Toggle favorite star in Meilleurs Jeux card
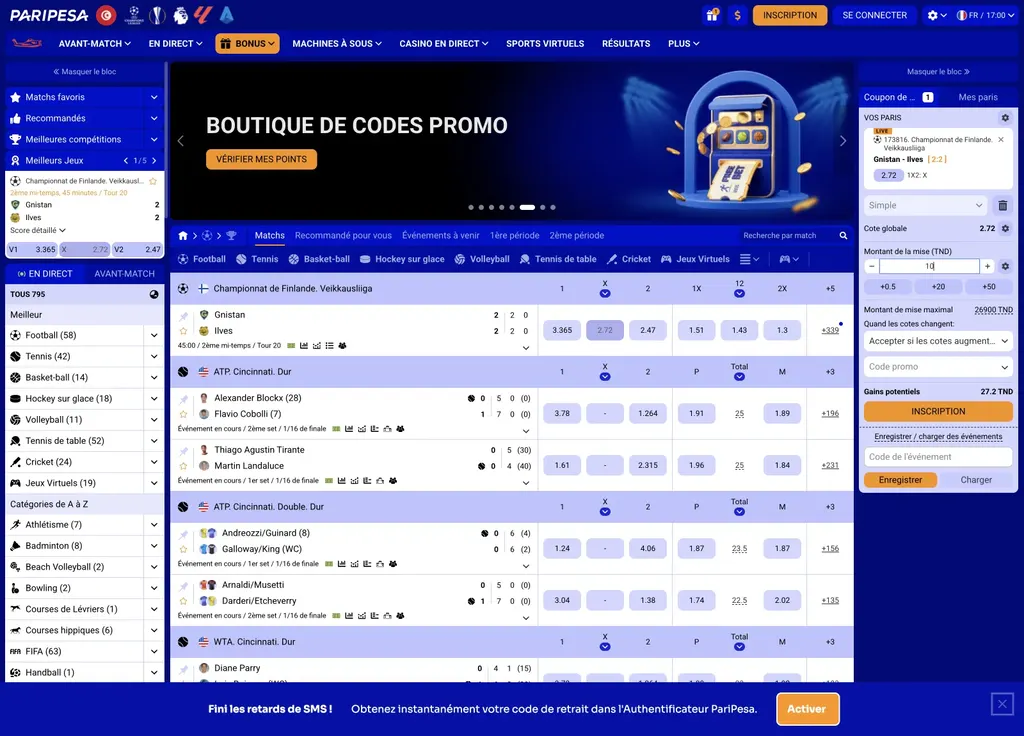 153,181
